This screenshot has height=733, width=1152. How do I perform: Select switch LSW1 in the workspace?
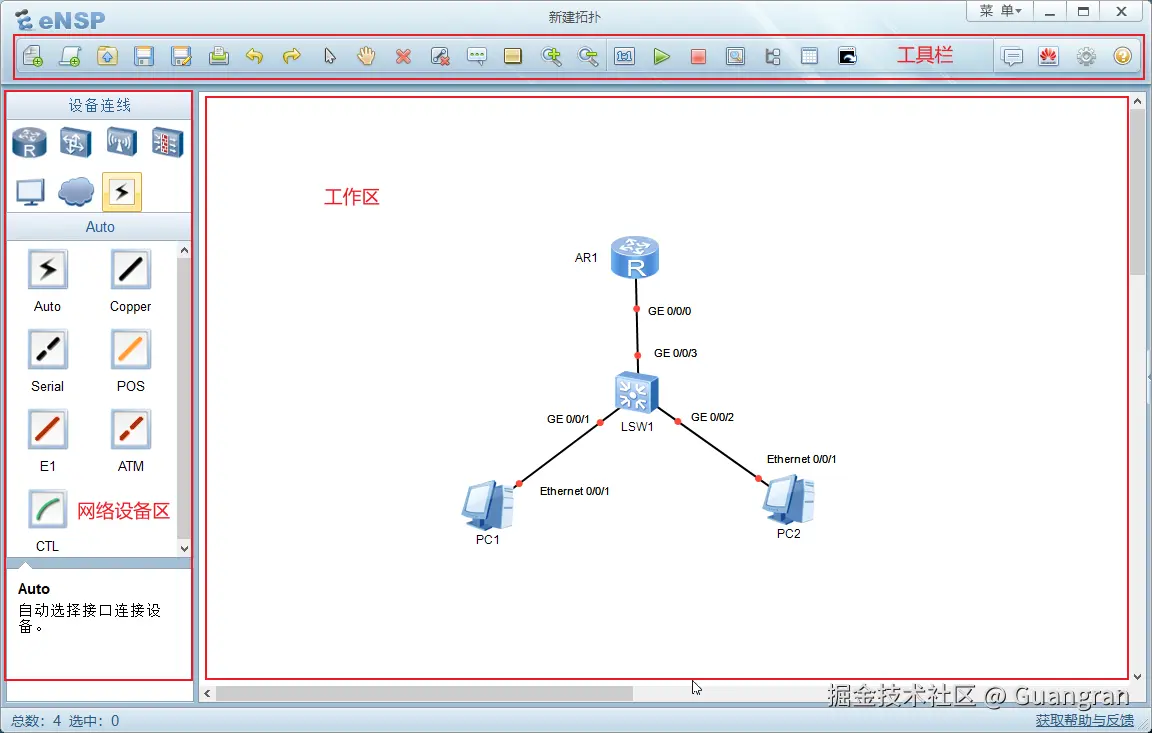pos(636,394)
